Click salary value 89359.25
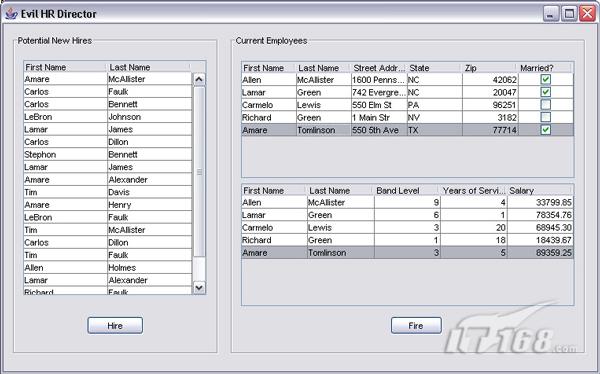600x374 pixels. coord(540,253)
